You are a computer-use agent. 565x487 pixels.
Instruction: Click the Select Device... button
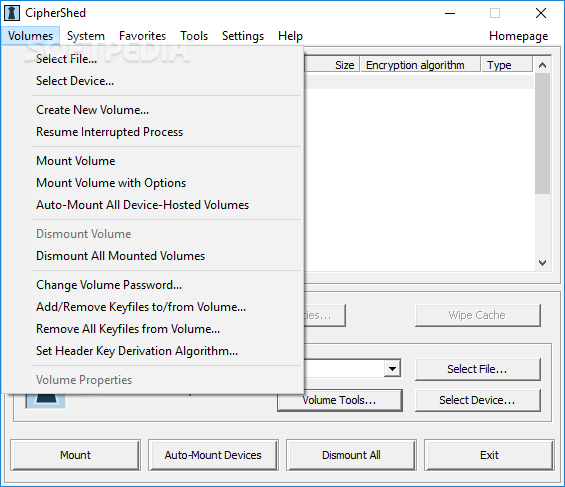[x=477, y=400]
